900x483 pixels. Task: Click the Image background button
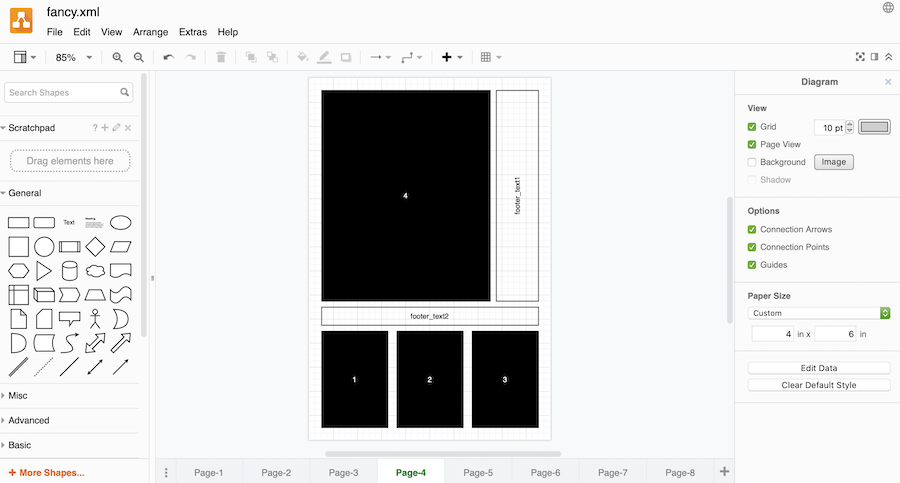coord(833,162)
